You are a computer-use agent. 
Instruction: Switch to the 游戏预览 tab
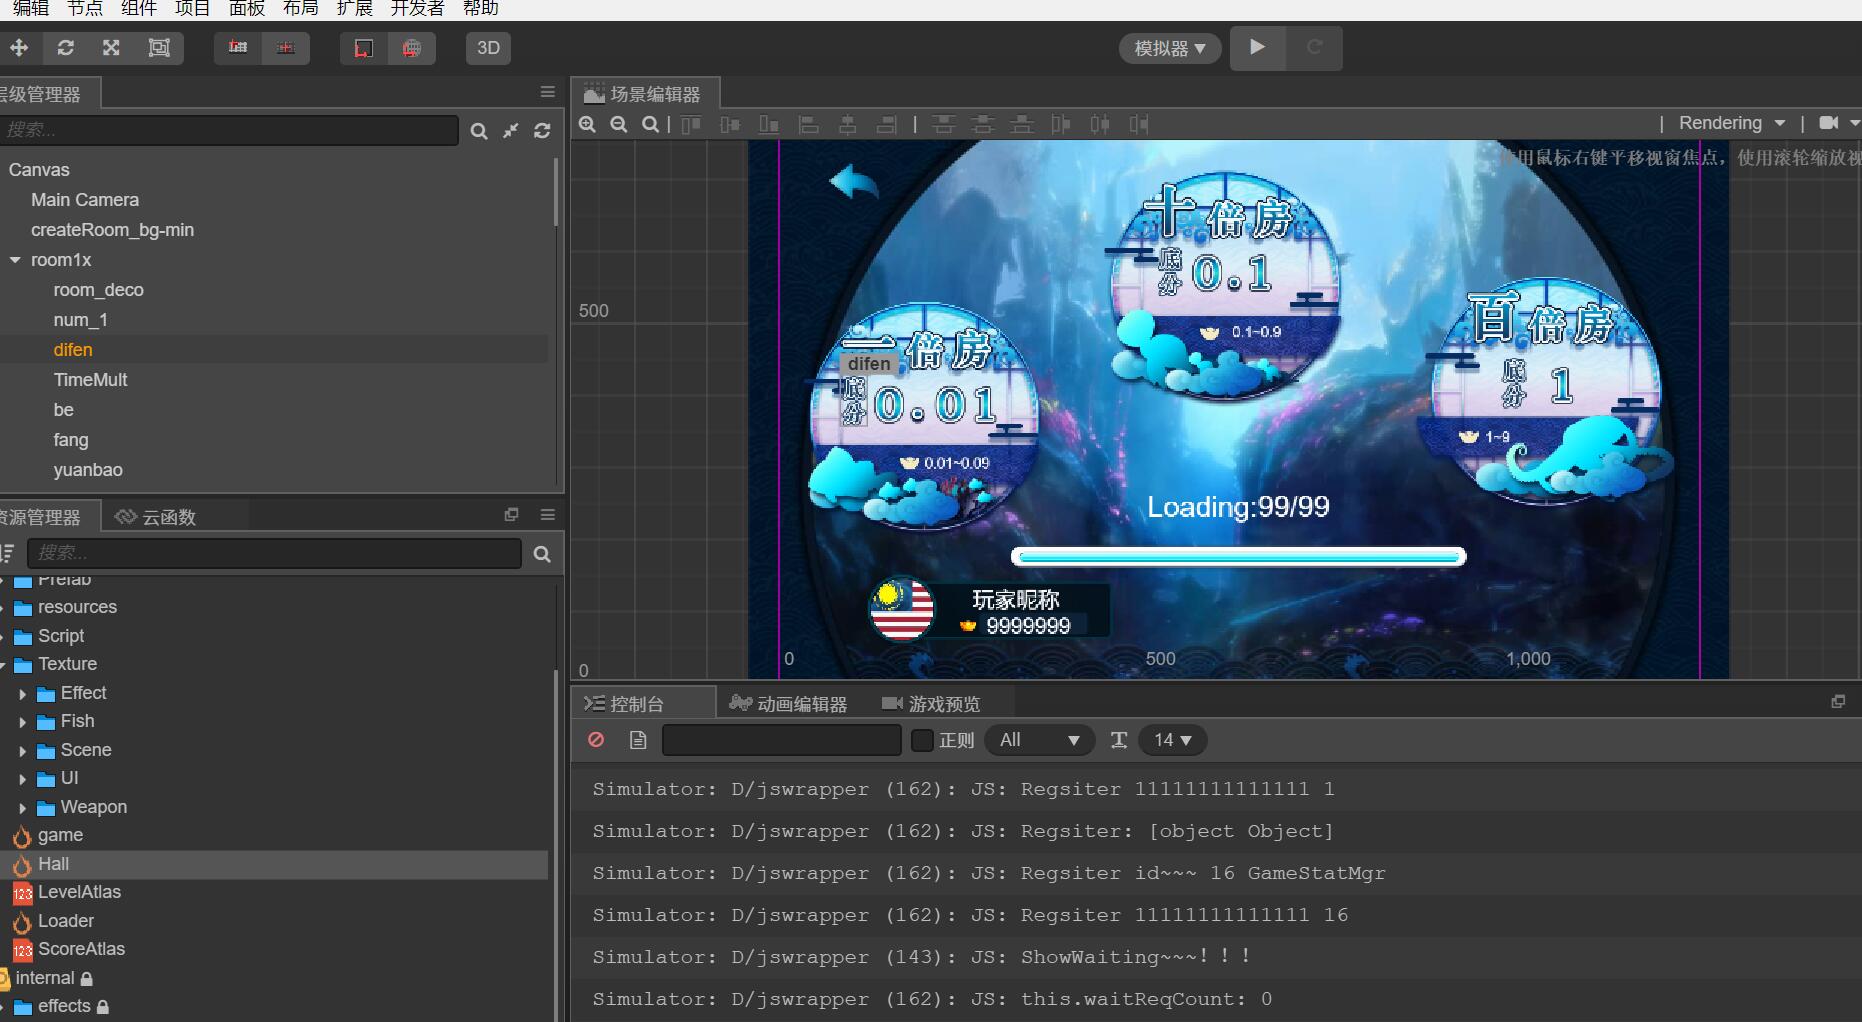tap(931, 704)
